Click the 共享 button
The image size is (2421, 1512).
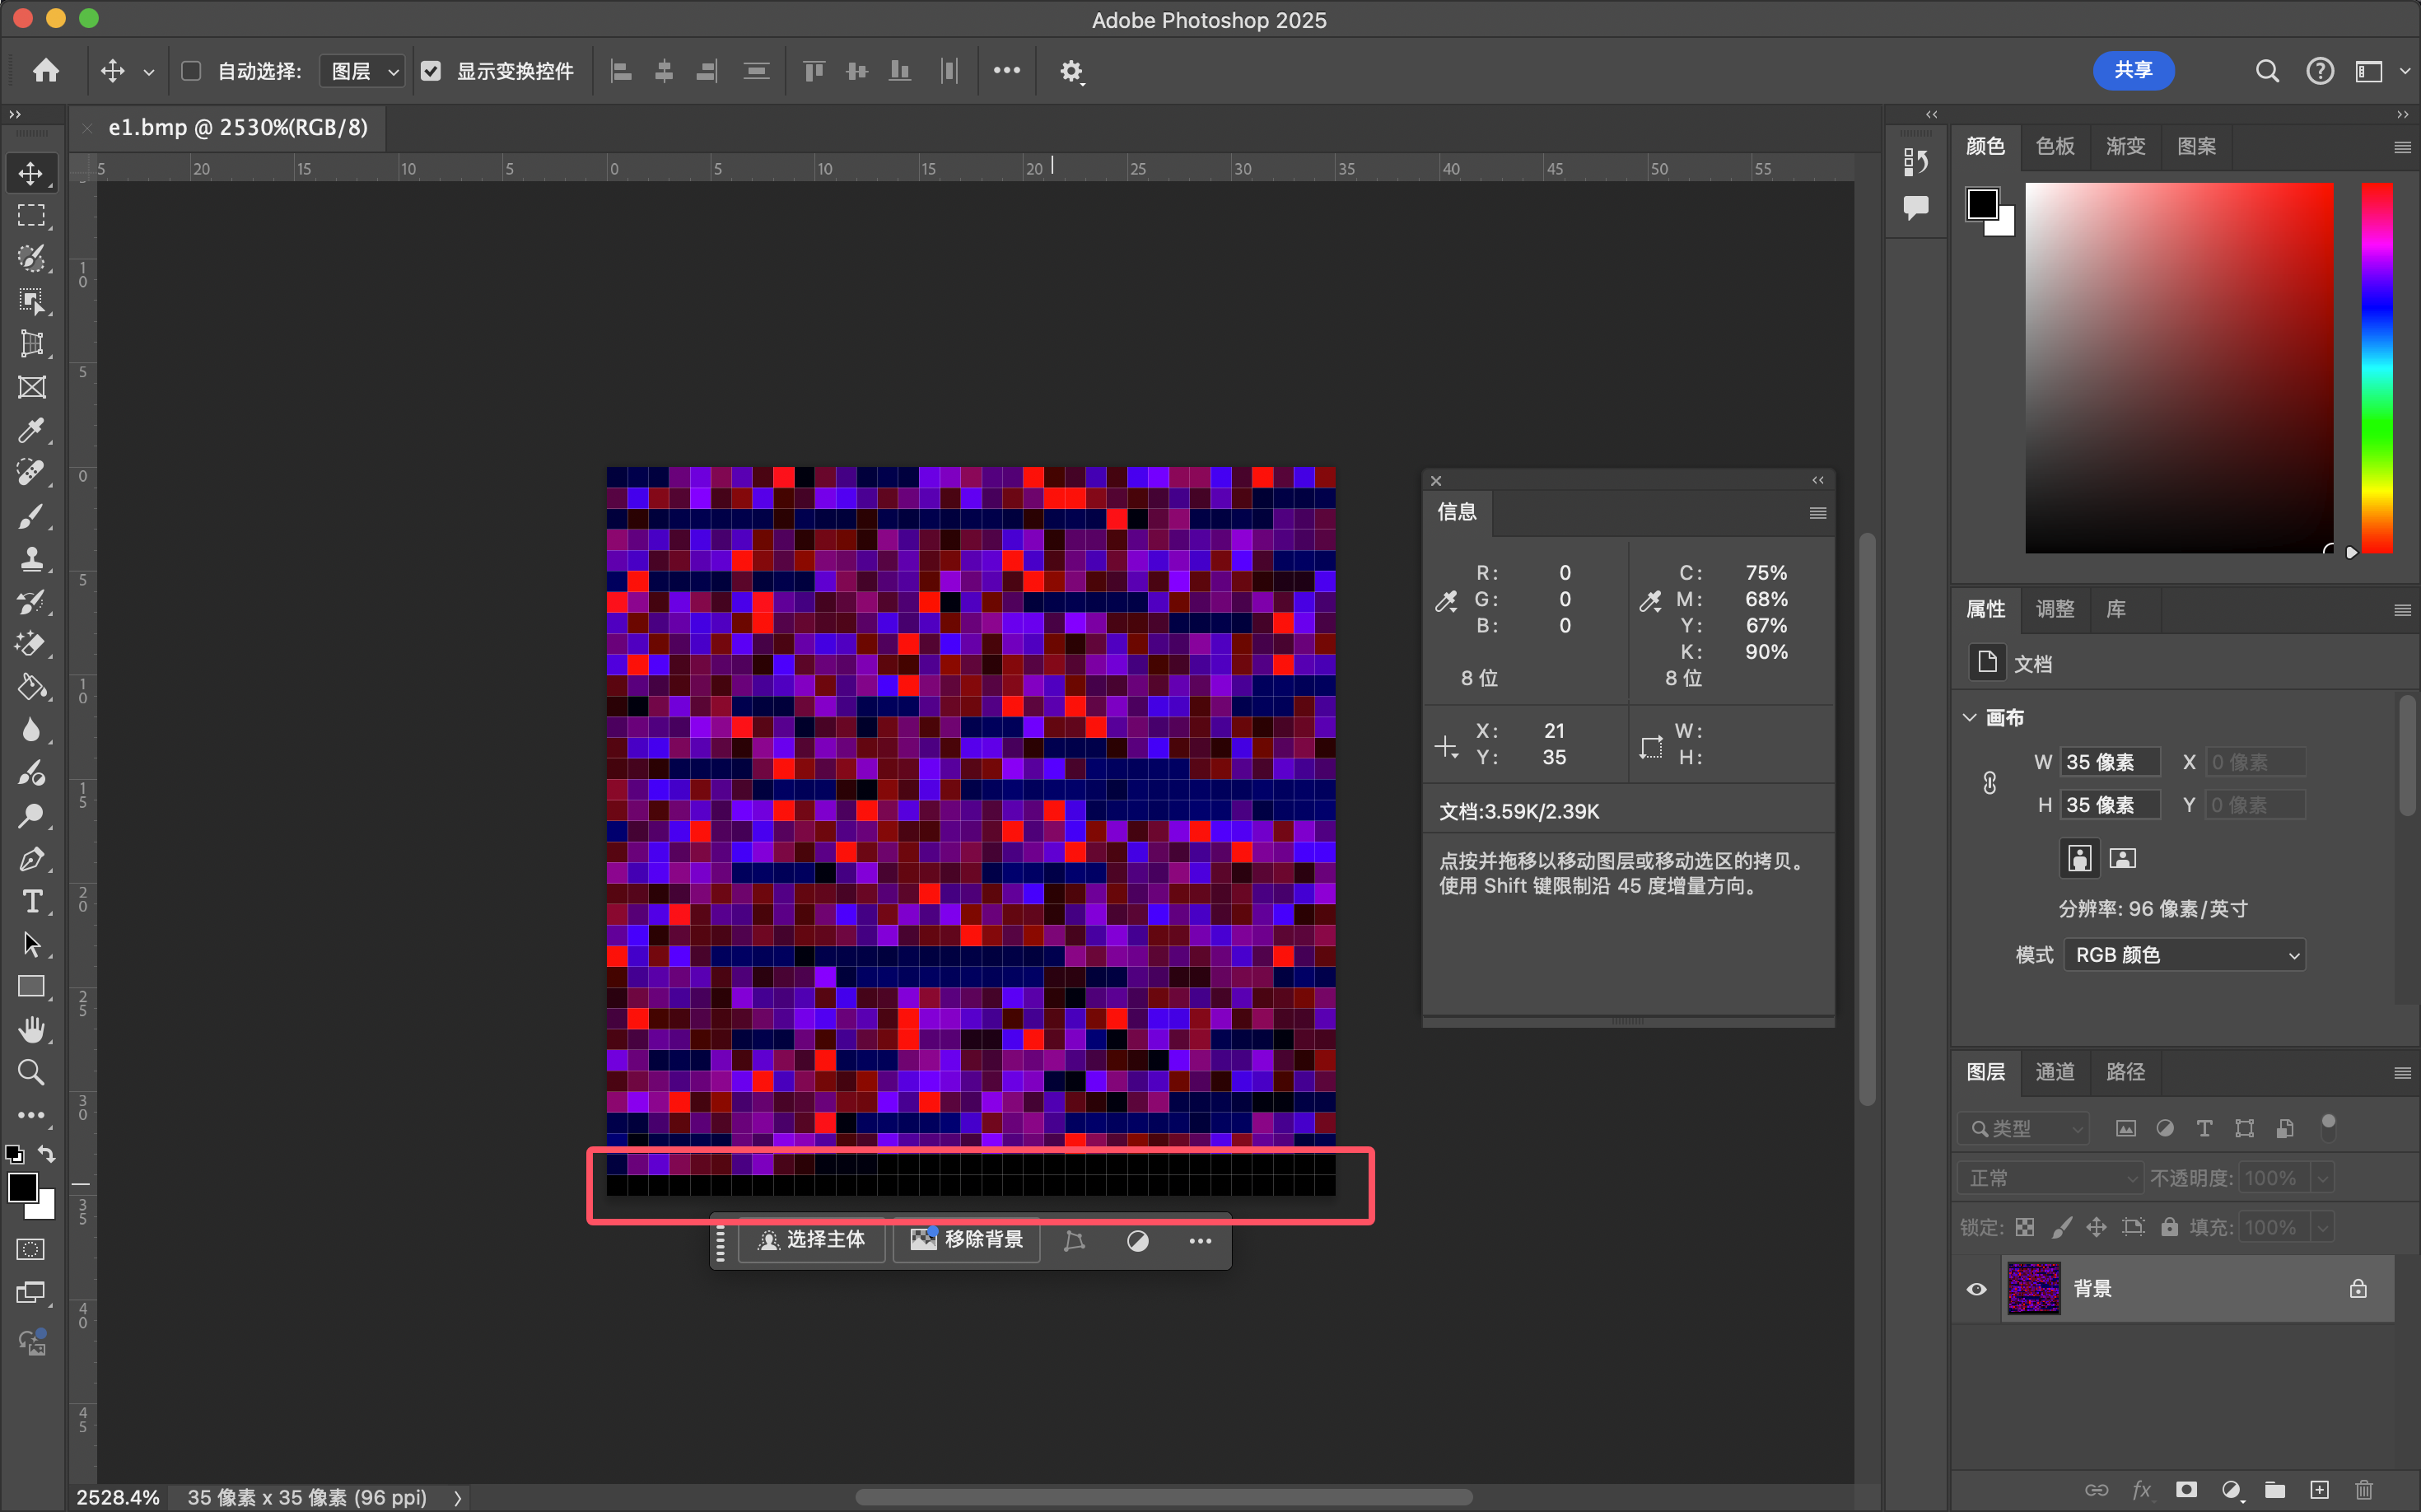(x=2133, y=70)
